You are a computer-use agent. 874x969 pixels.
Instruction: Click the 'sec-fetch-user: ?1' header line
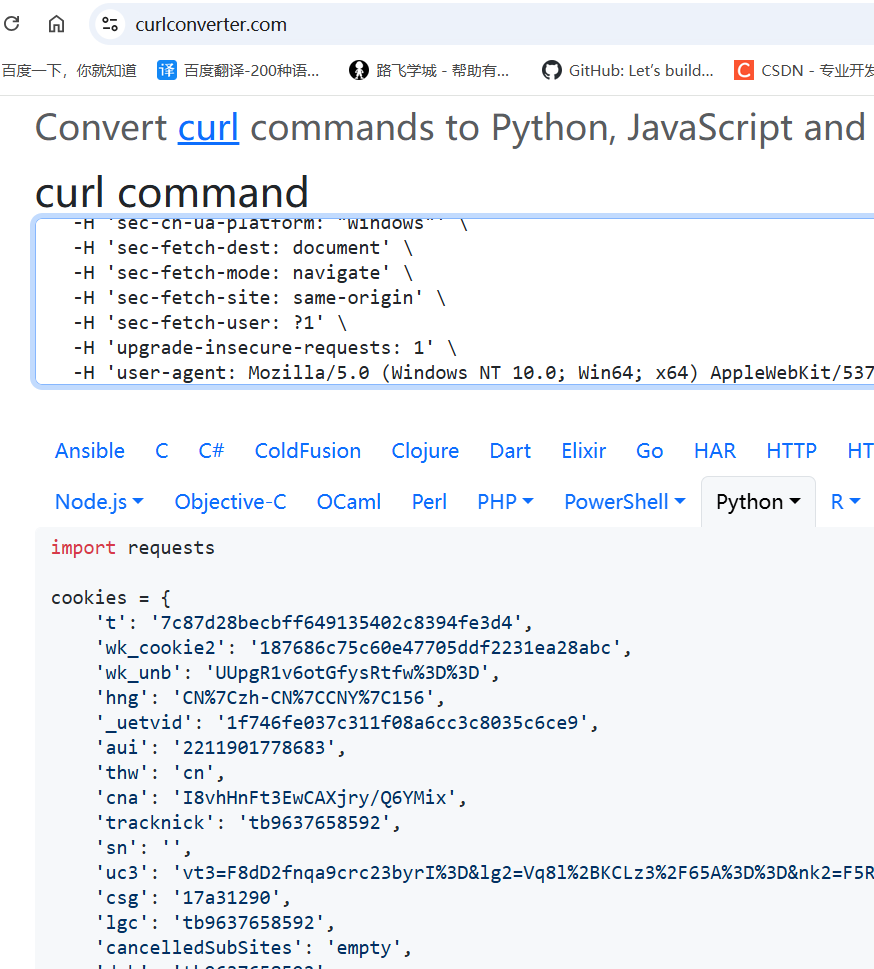click(210, 323)
